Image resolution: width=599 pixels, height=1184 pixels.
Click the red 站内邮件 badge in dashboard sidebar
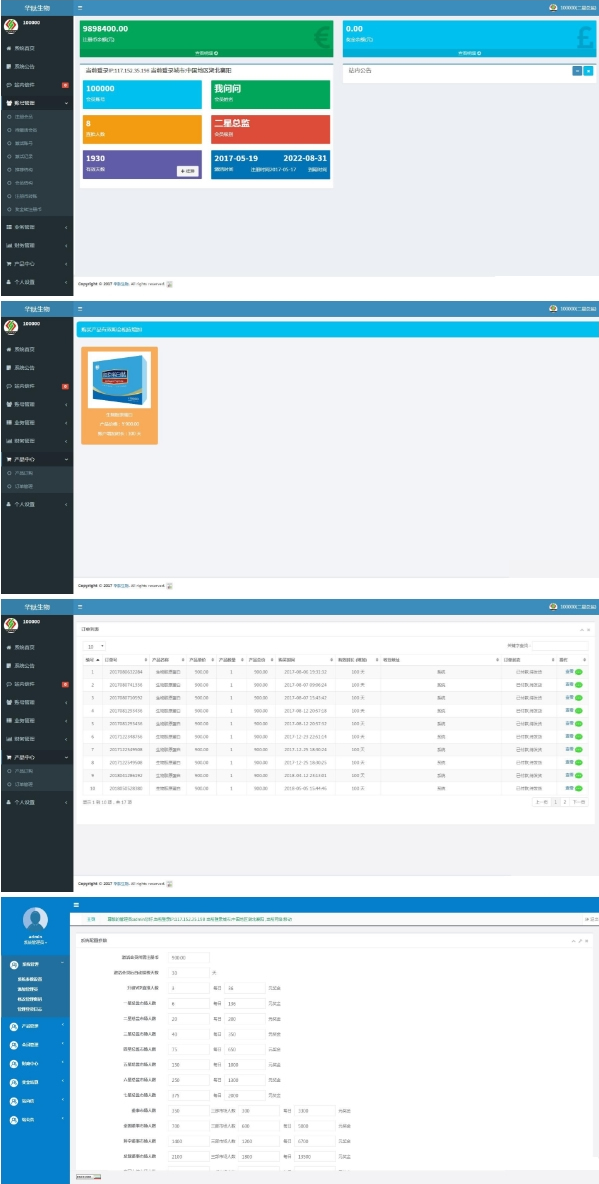coord(66,85)
